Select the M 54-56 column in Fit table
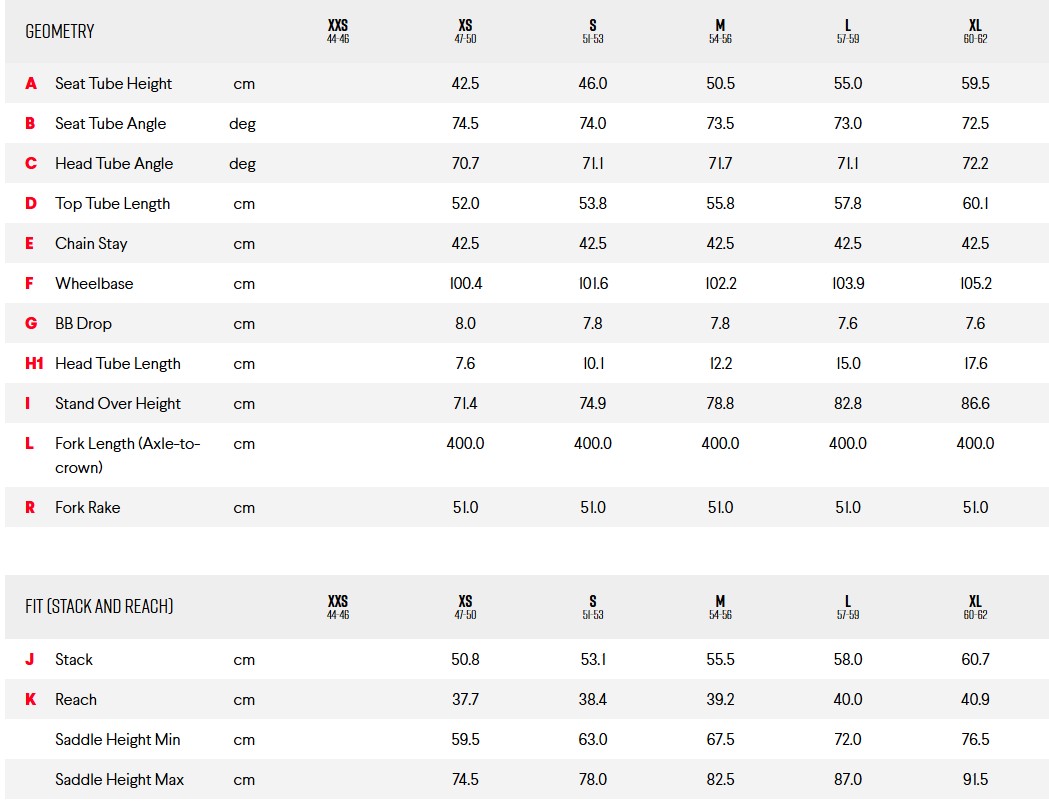This screenshot has height=802, width=1049. pos(721,607)
